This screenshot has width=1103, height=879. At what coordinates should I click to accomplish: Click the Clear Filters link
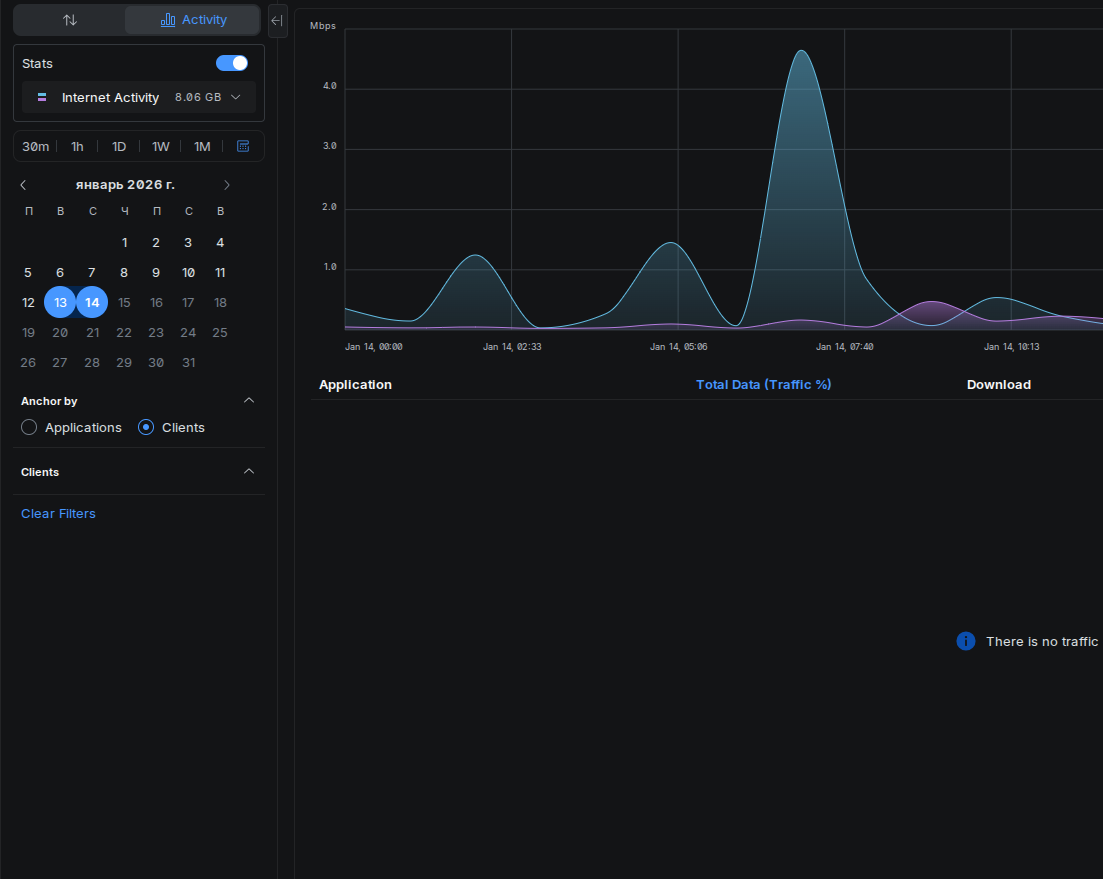(x=58, y=514)
